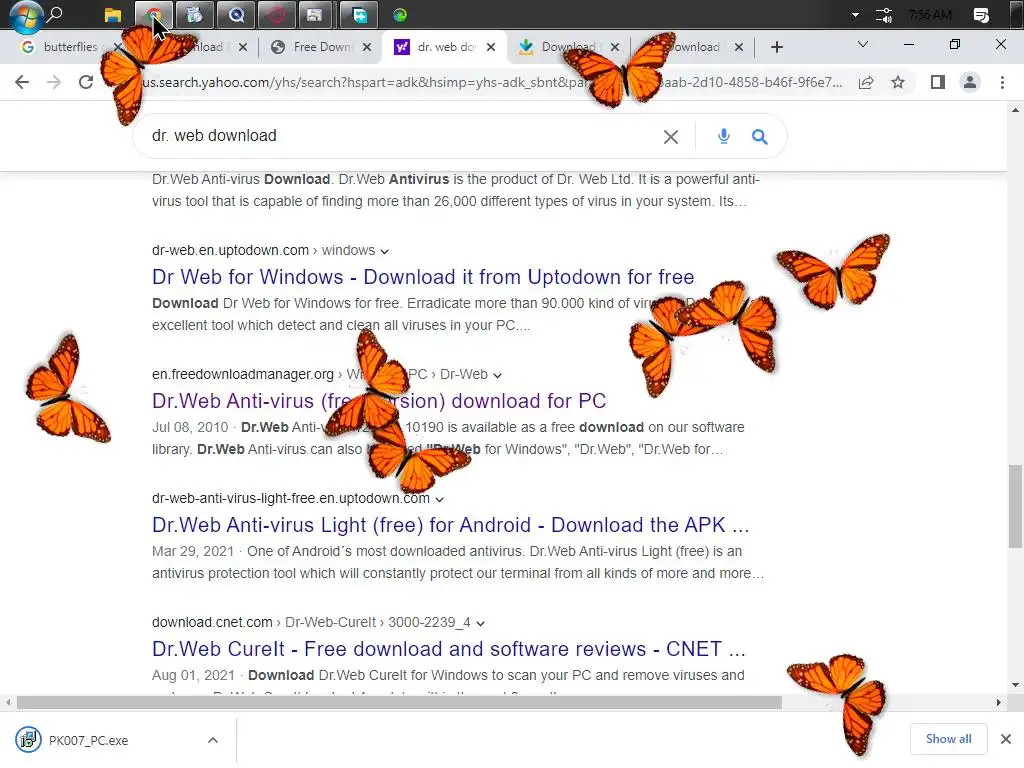The width and height of the screenshot is (1024, 768).
Task: Show all downloads
Action: pyautogui.click(x=948, y=739)
